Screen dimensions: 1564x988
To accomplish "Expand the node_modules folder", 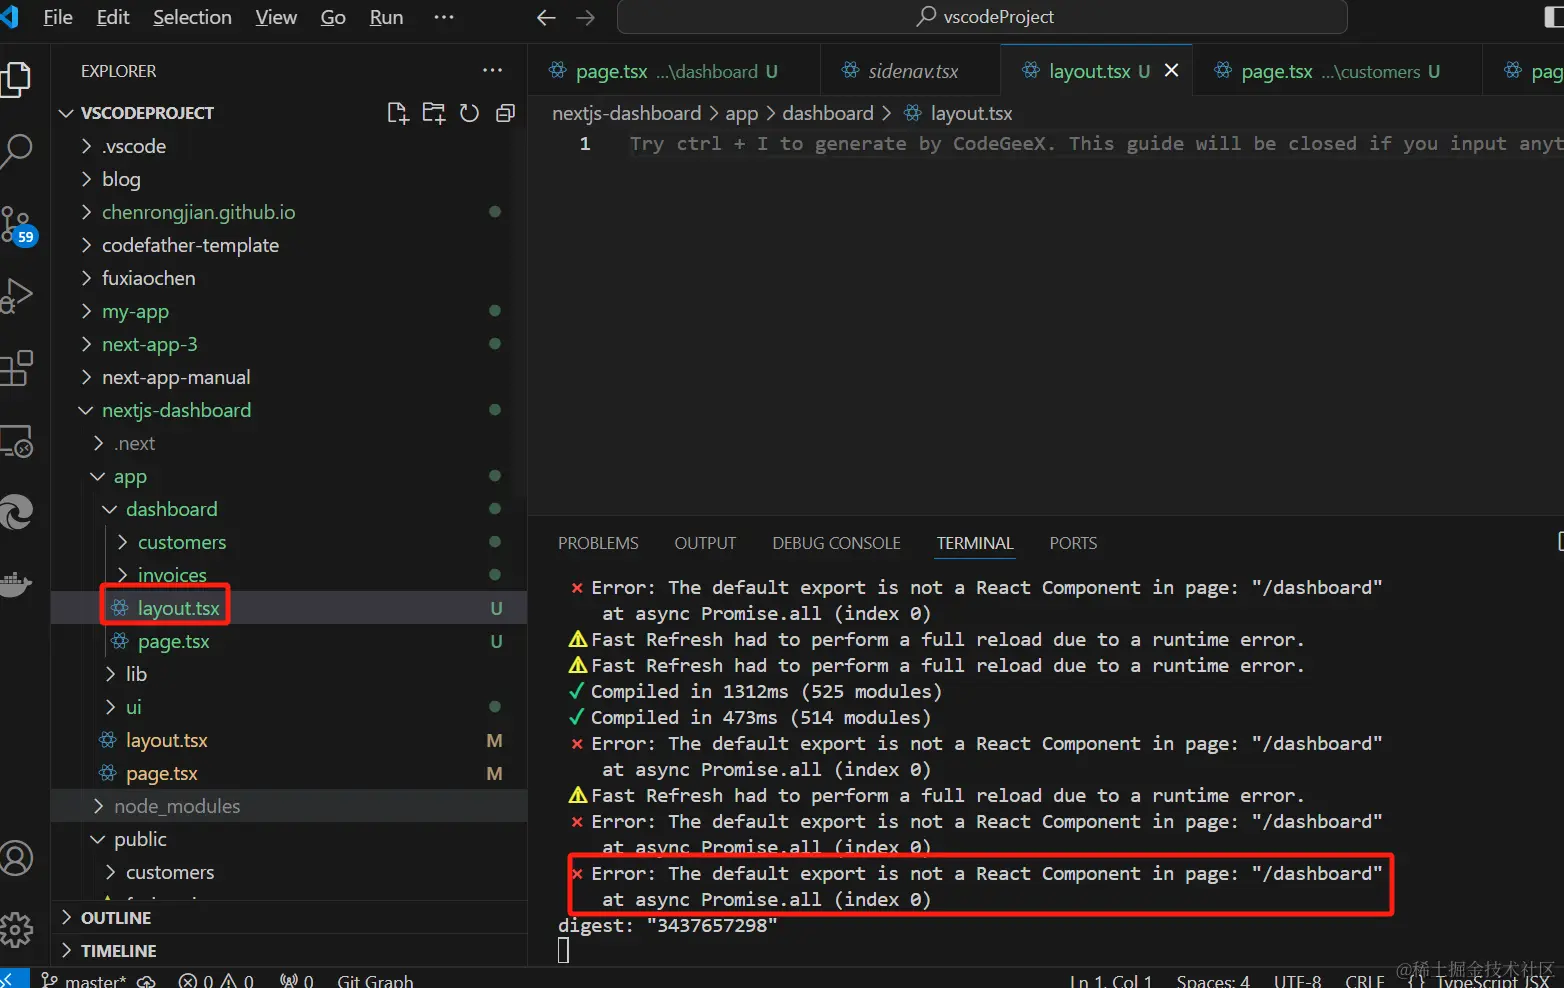I will pos(290,806).
